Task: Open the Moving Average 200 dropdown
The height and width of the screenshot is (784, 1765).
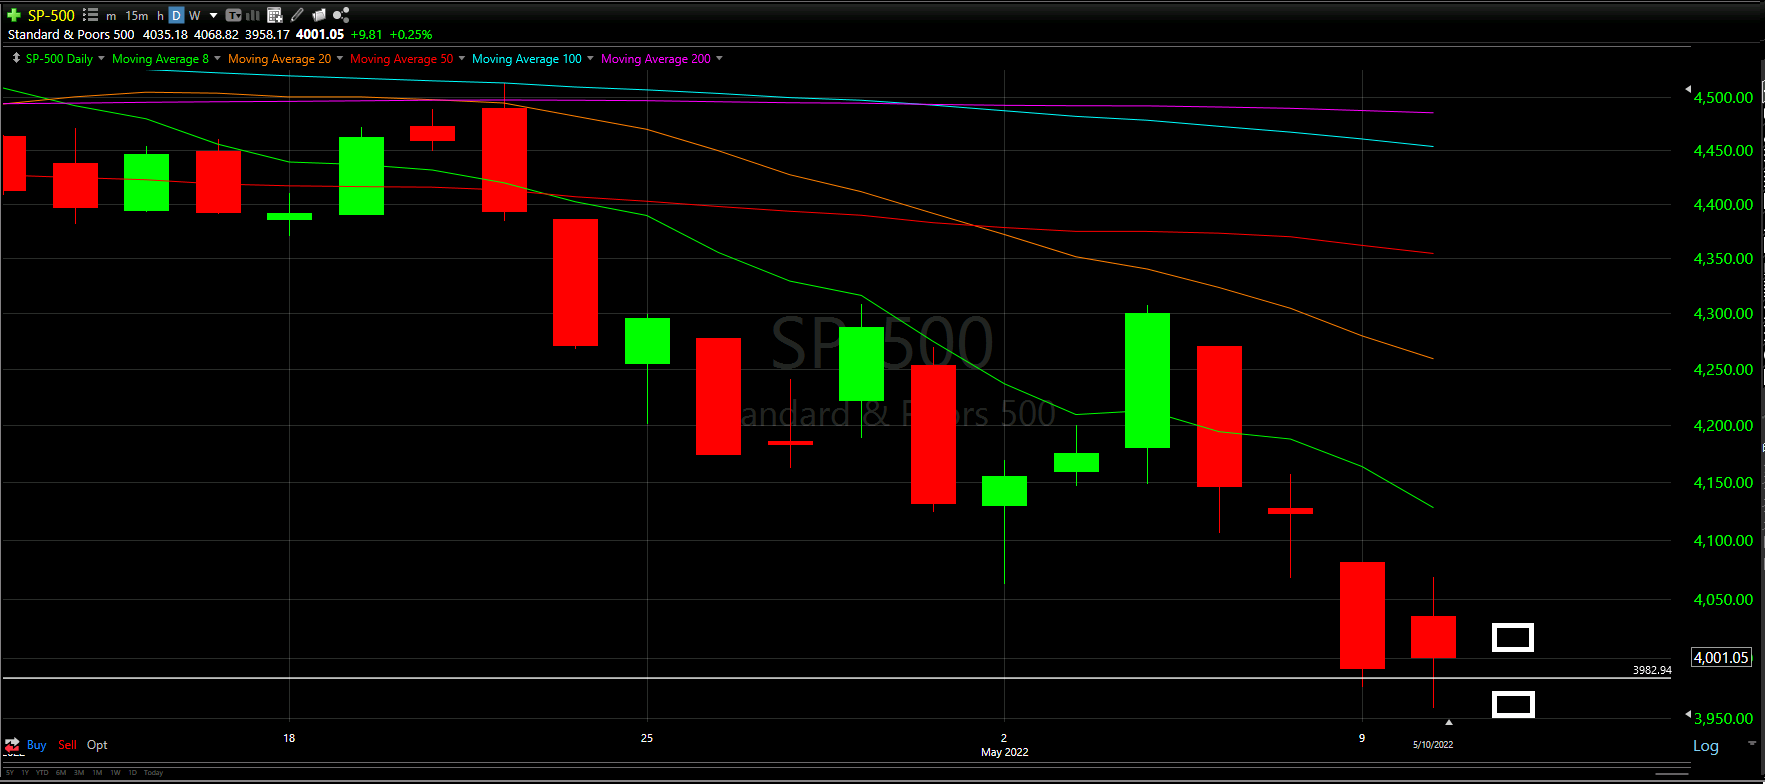Action: [x=719, y=58]
